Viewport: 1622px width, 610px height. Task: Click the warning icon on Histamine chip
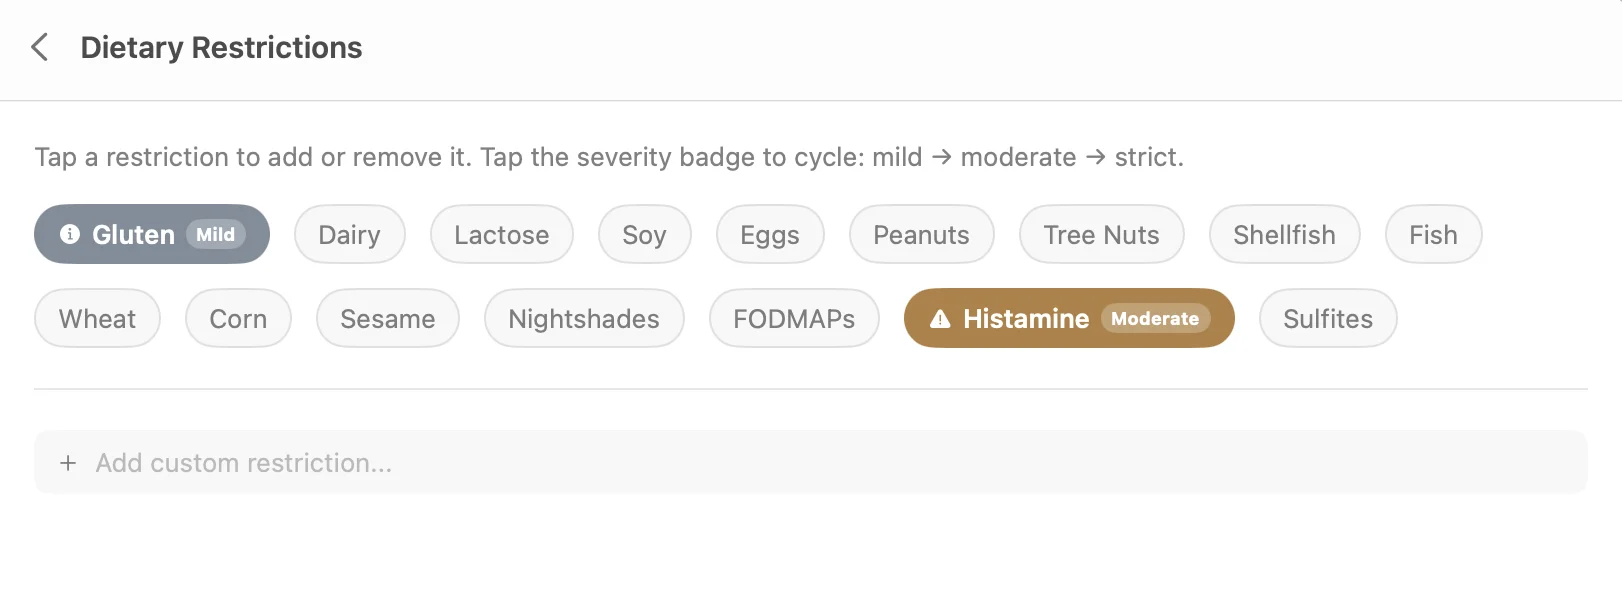pos(938,318)
